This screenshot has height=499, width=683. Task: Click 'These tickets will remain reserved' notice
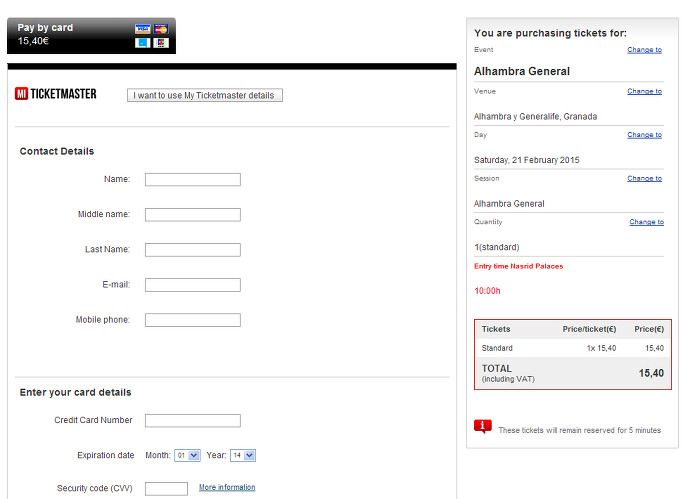click(x=579, y=430)
